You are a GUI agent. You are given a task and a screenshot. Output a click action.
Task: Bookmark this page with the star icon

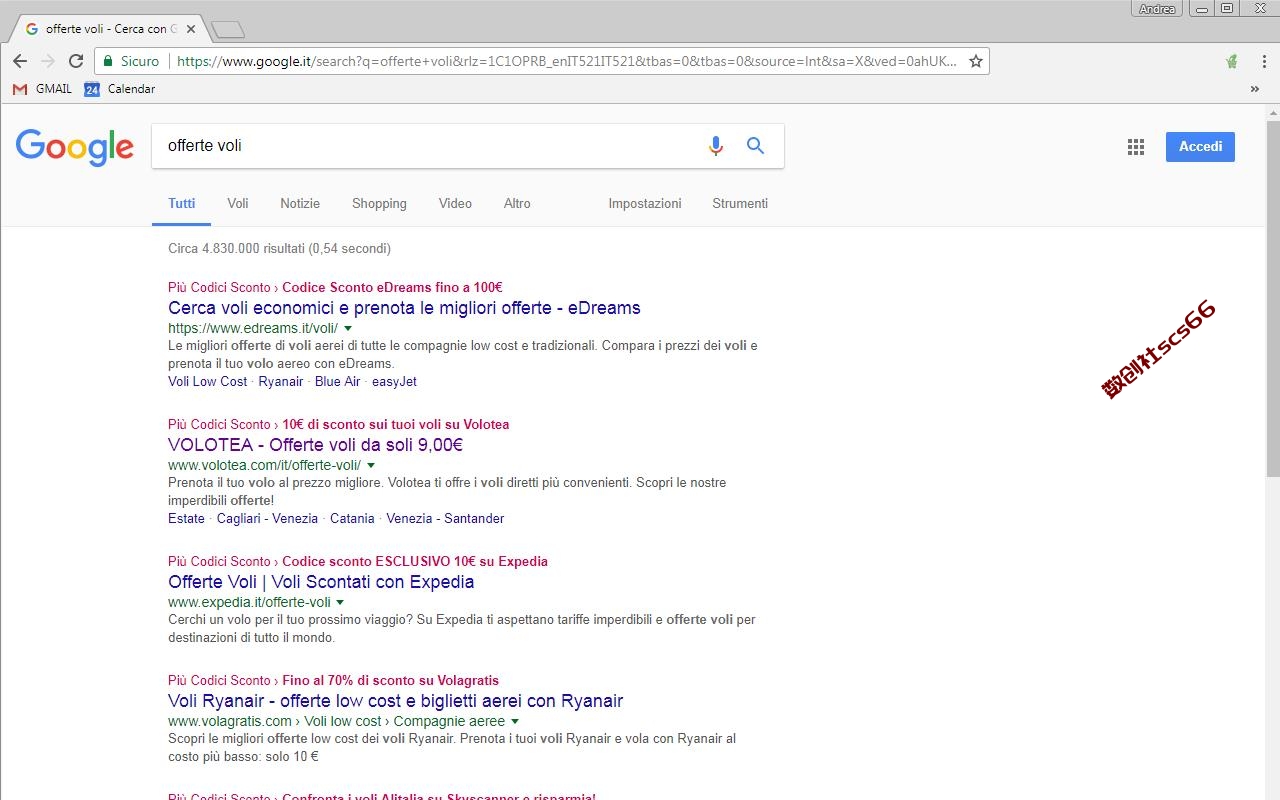[x=976, y=61]
